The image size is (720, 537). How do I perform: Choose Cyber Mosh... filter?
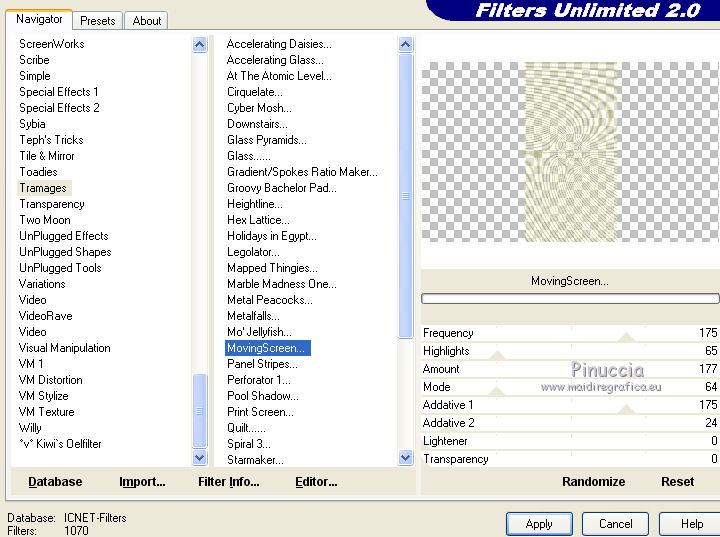coord(259,108)
